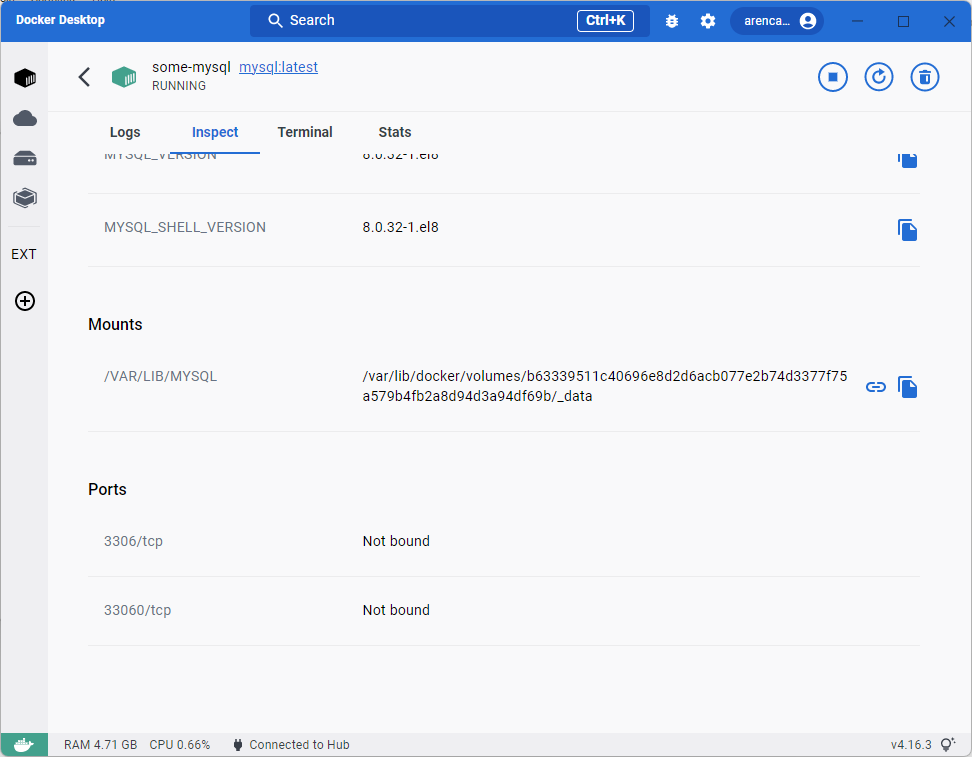This screenshot has width=972, height=757.
Task: Click the EXT extensions label
Action: (x=24, y=254)
